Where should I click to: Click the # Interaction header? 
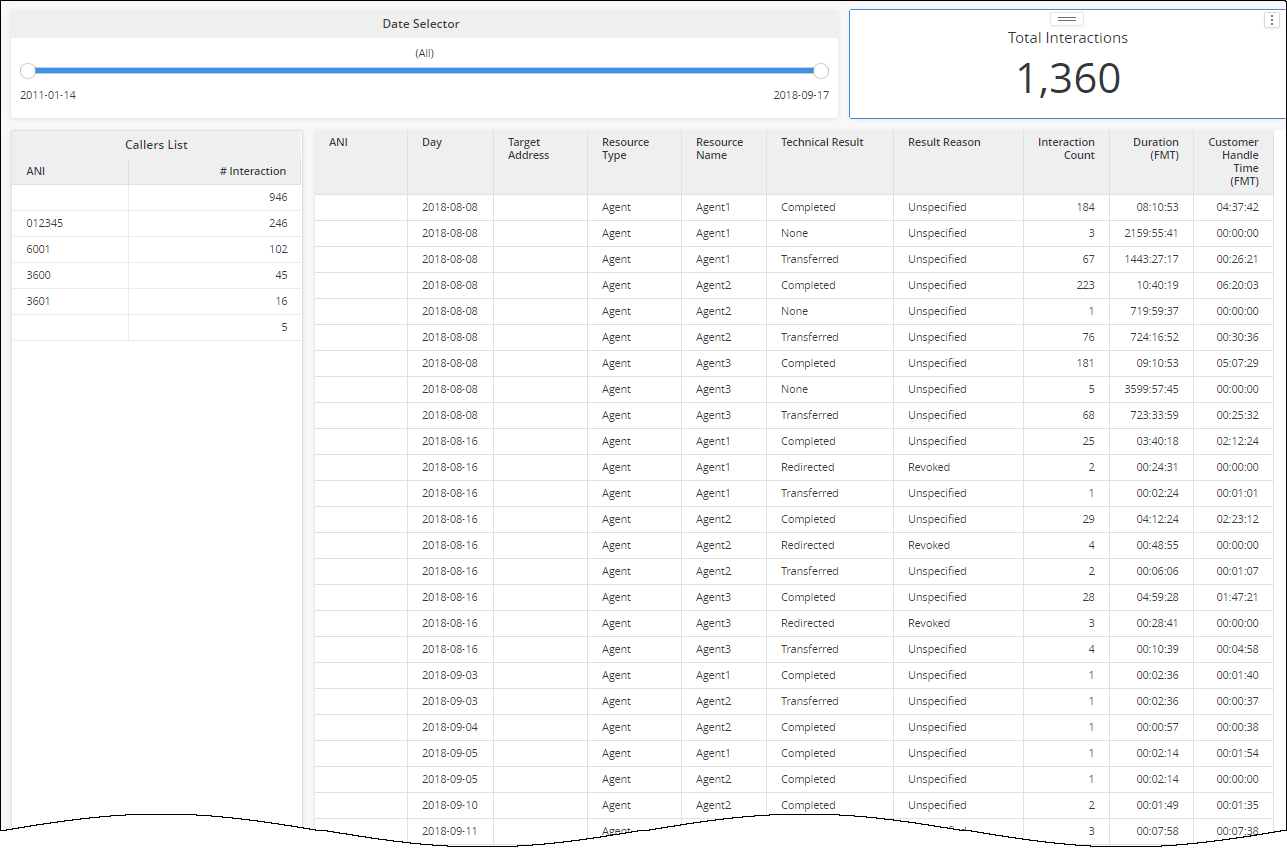pyautogui.click(x=253, y=171)
